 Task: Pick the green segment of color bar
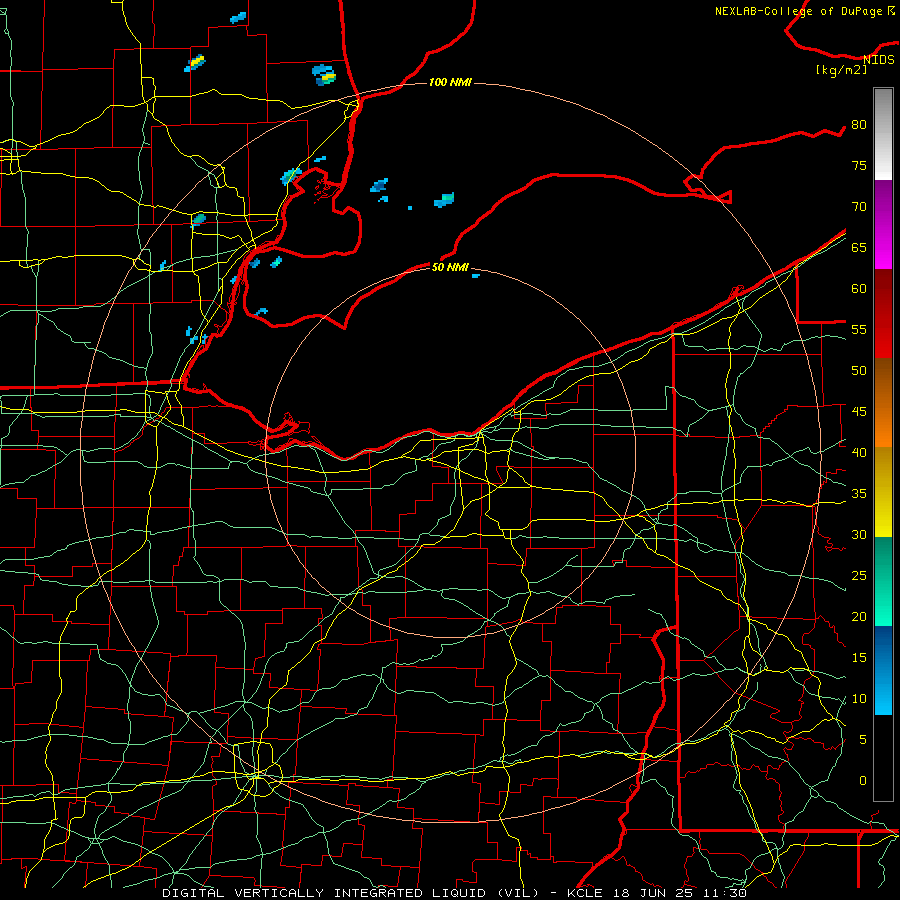(883, 581)
